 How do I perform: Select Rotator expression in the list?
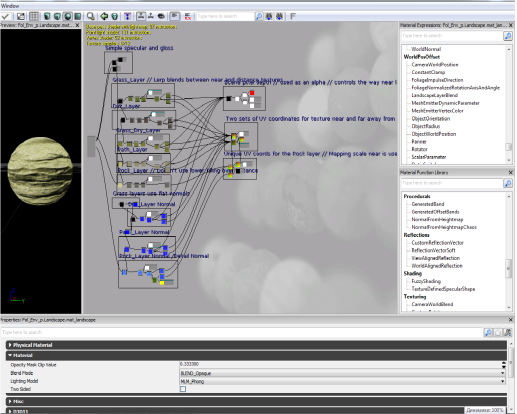pyautogui.click(x=419, y=149)
